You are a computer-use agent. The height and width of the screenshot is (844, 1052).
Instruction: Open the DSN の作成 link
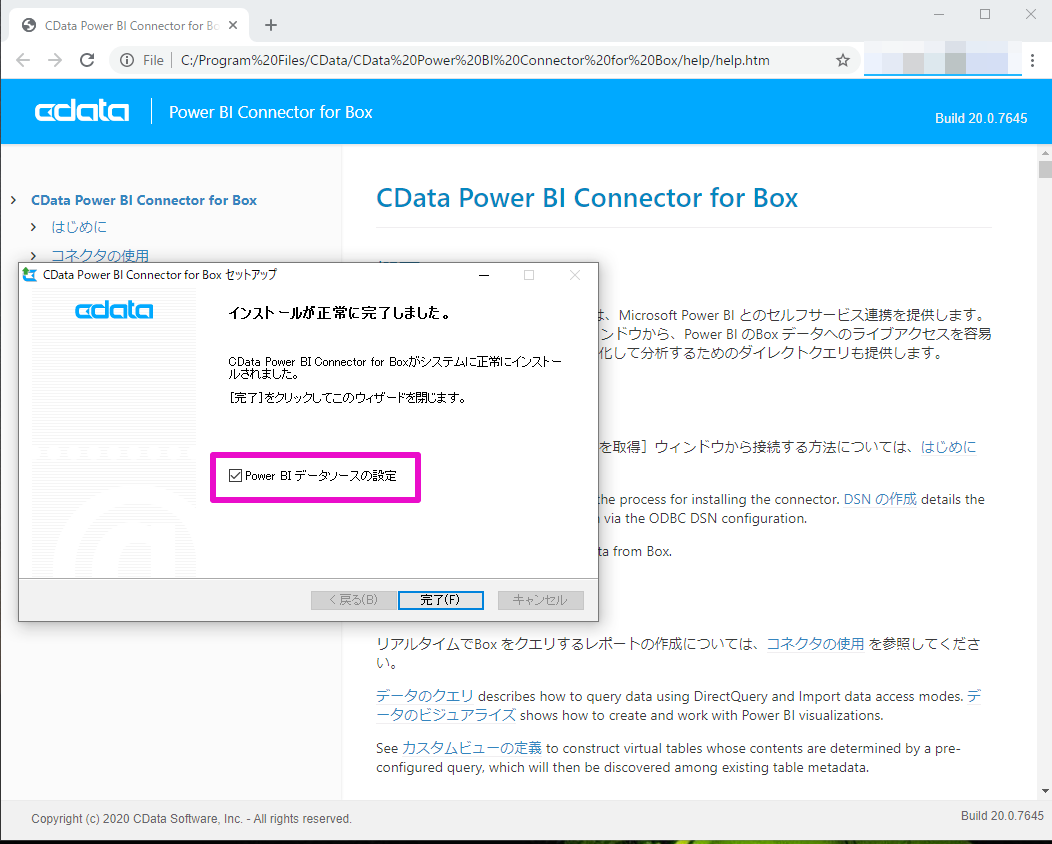coord(880,499)
